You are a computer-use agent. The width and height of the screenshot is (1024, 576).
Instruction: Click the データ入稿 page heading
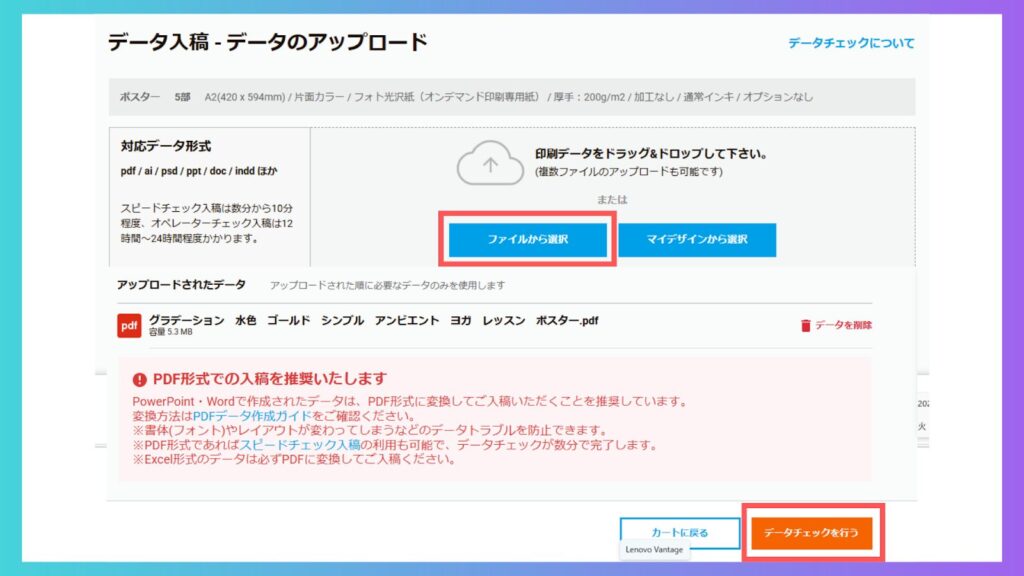[x=267, y=42]
